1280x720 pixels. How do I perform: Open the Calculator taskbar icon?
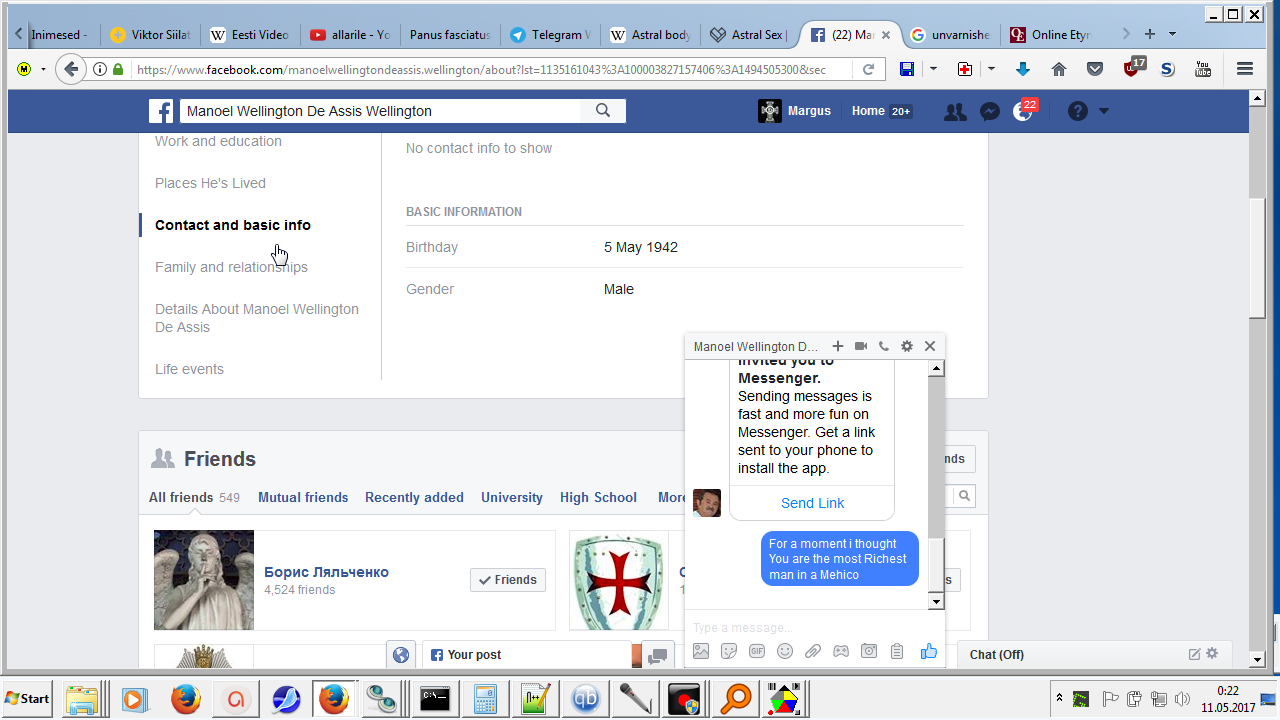click(486, 698)
